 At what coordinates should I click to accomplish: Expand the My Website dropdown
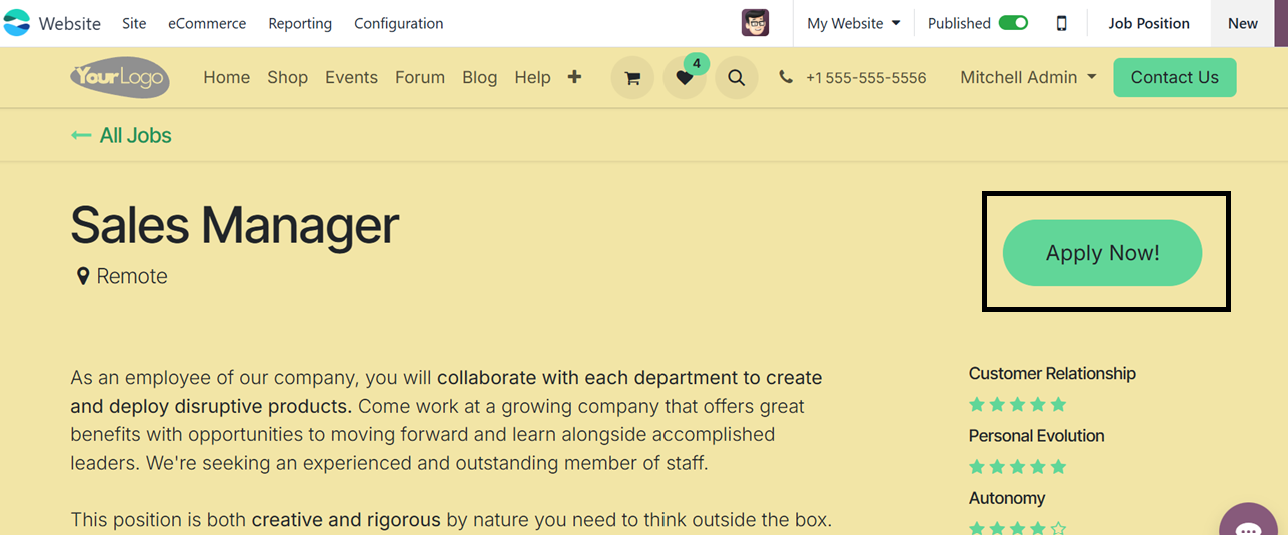[854, 23]
